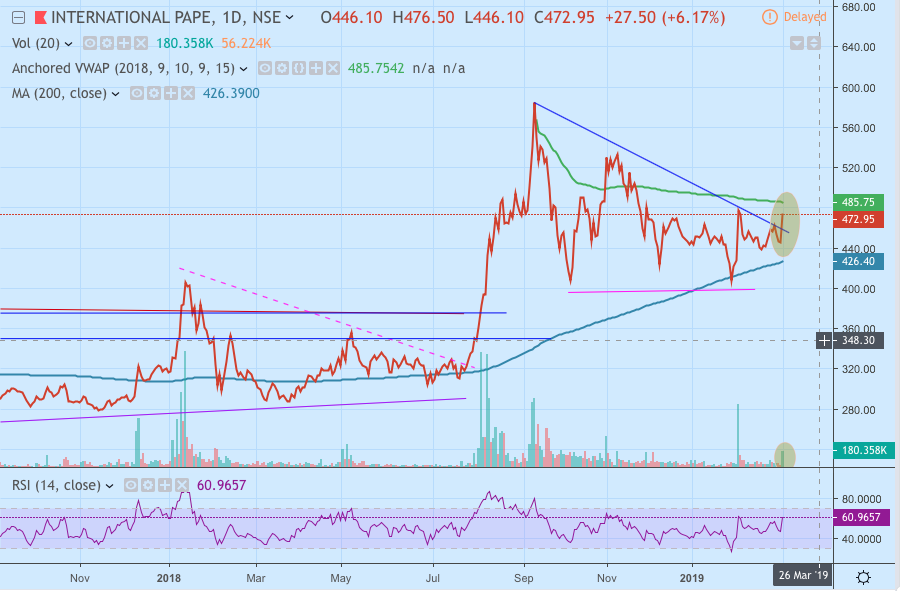Click the H476.50 high value in header
900x591 pixels.
coord(423,17)
